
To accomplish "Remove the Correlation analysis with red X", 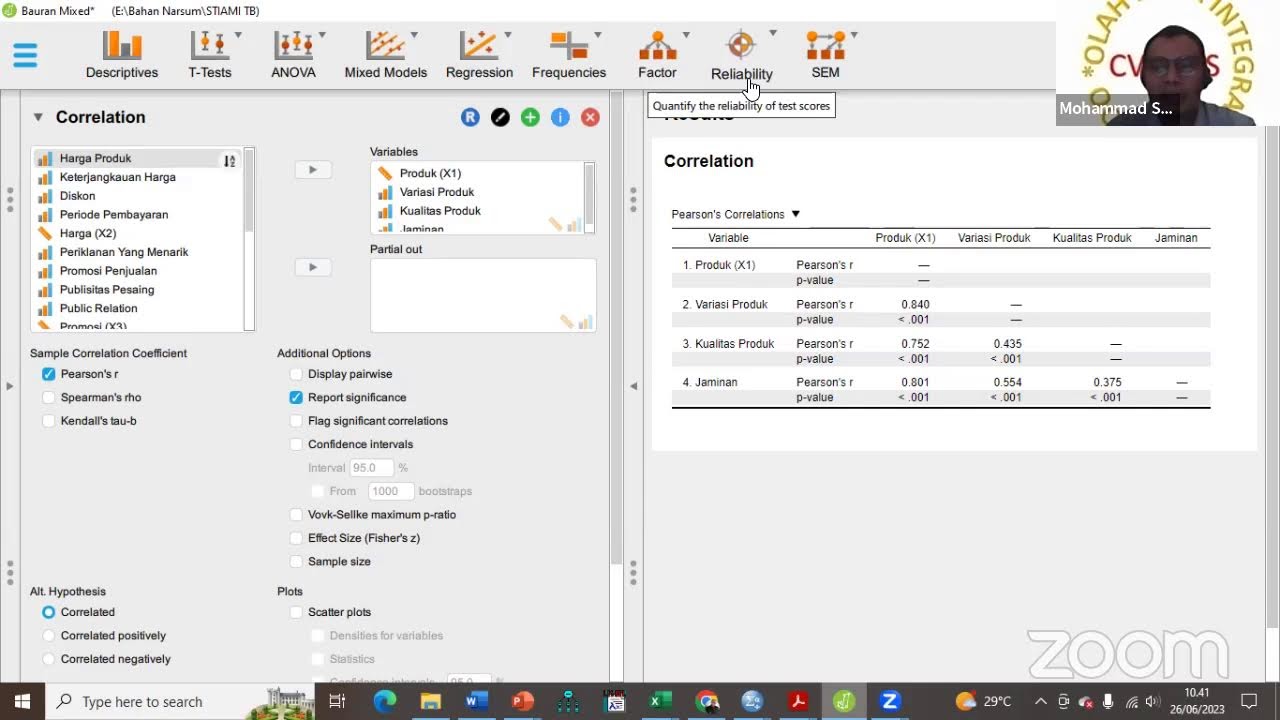I will coord(590,117).
